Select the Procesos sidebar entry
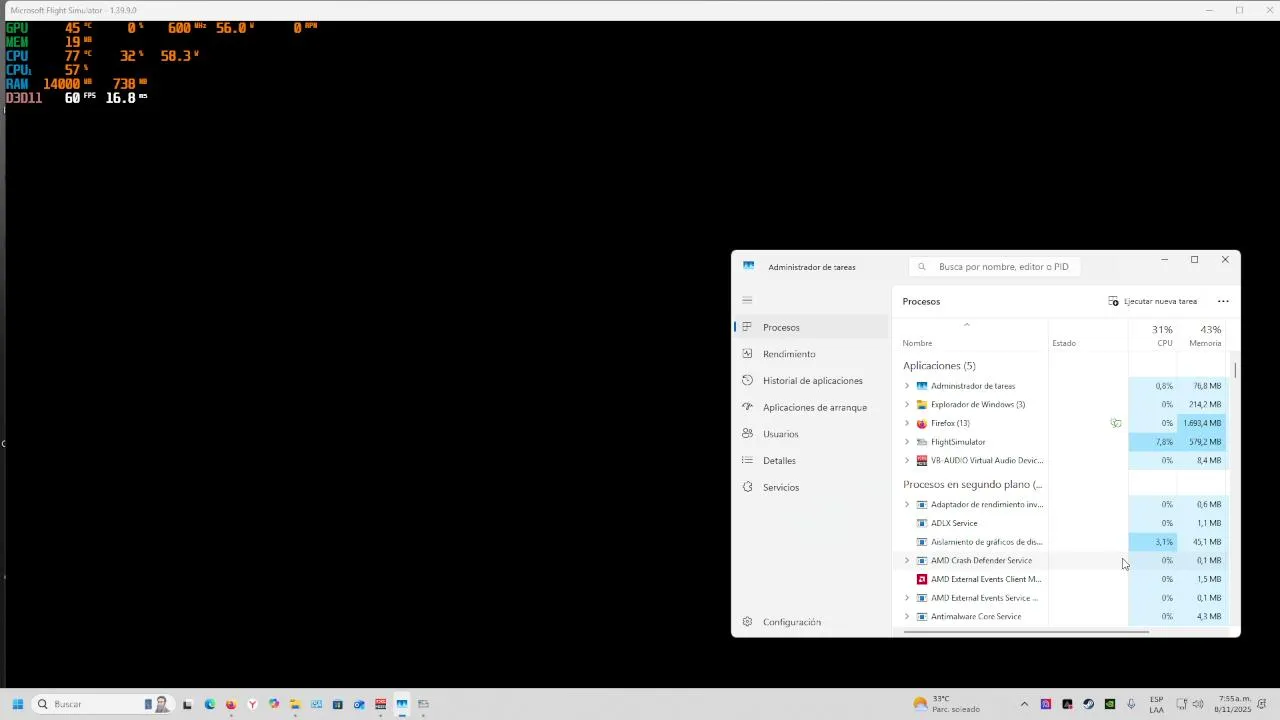1280x720 pixels. (811, 327)
